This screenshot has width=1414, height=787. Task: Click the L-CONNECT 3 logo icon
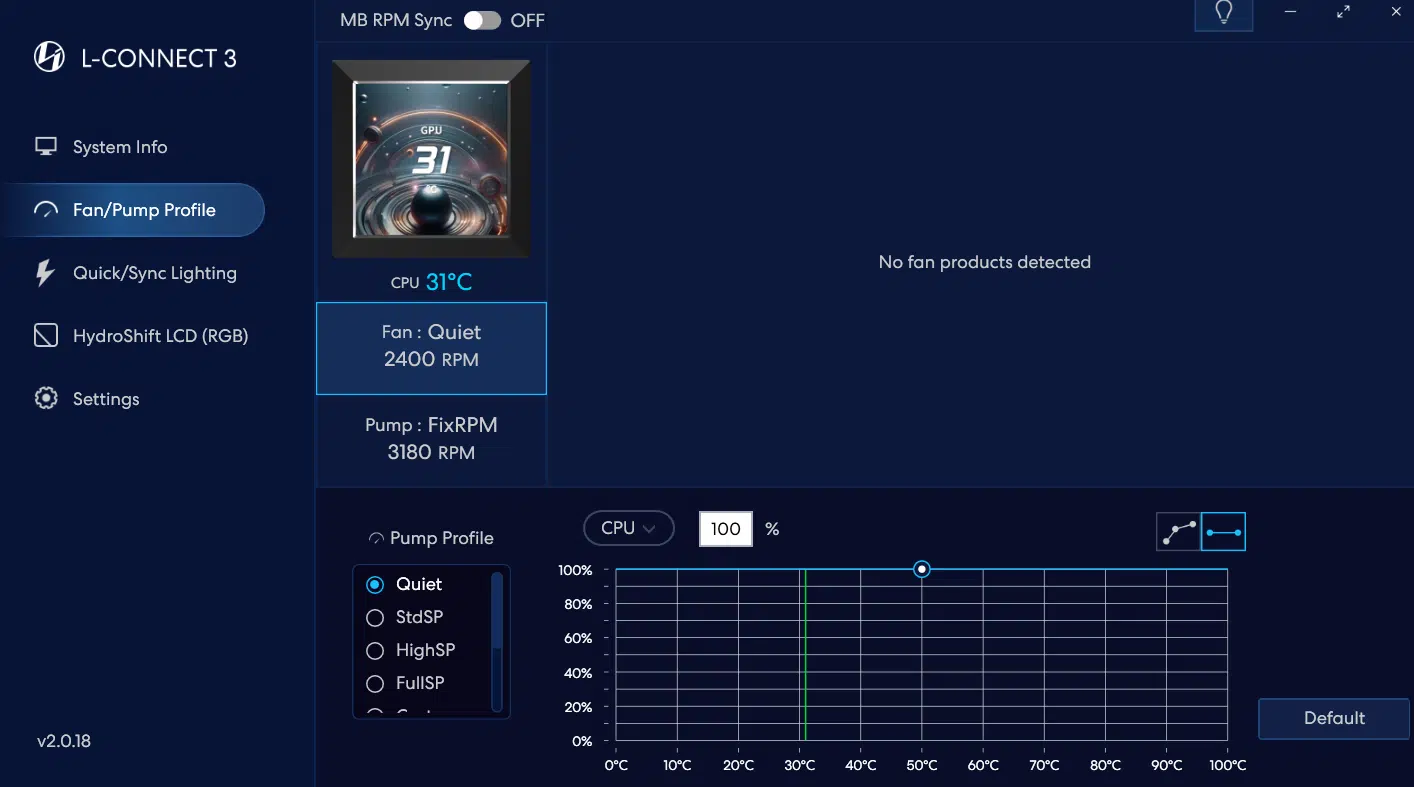pyautogui.click(x=49, y=58)
